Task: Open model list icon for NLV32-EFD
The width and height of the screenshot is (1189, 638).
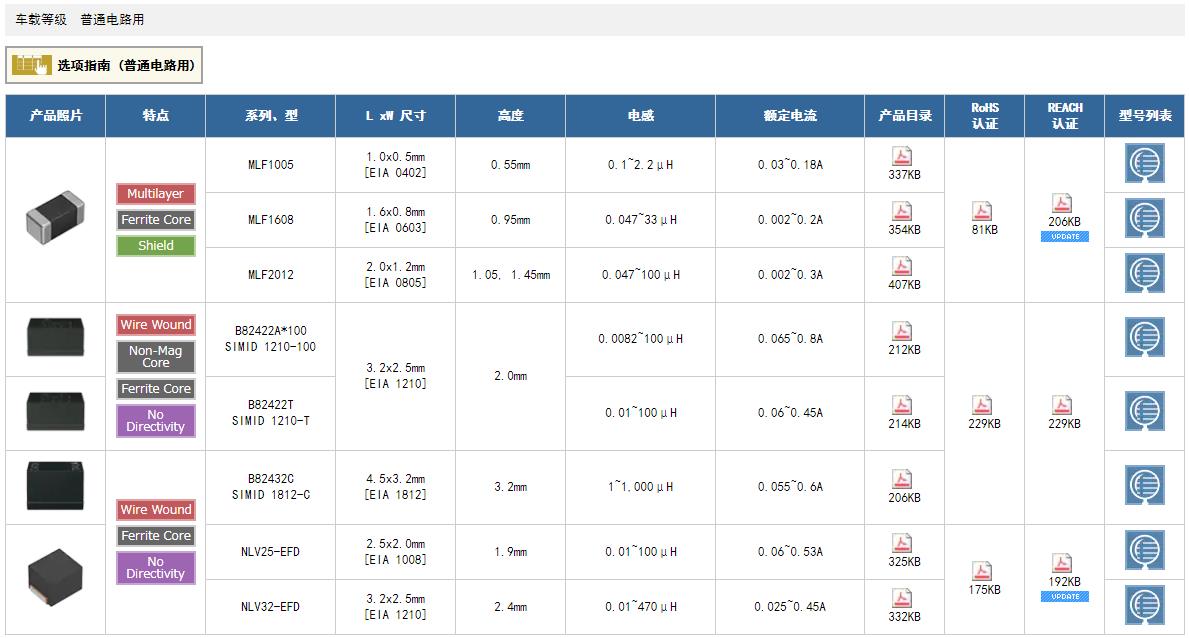Action: 1145,605
